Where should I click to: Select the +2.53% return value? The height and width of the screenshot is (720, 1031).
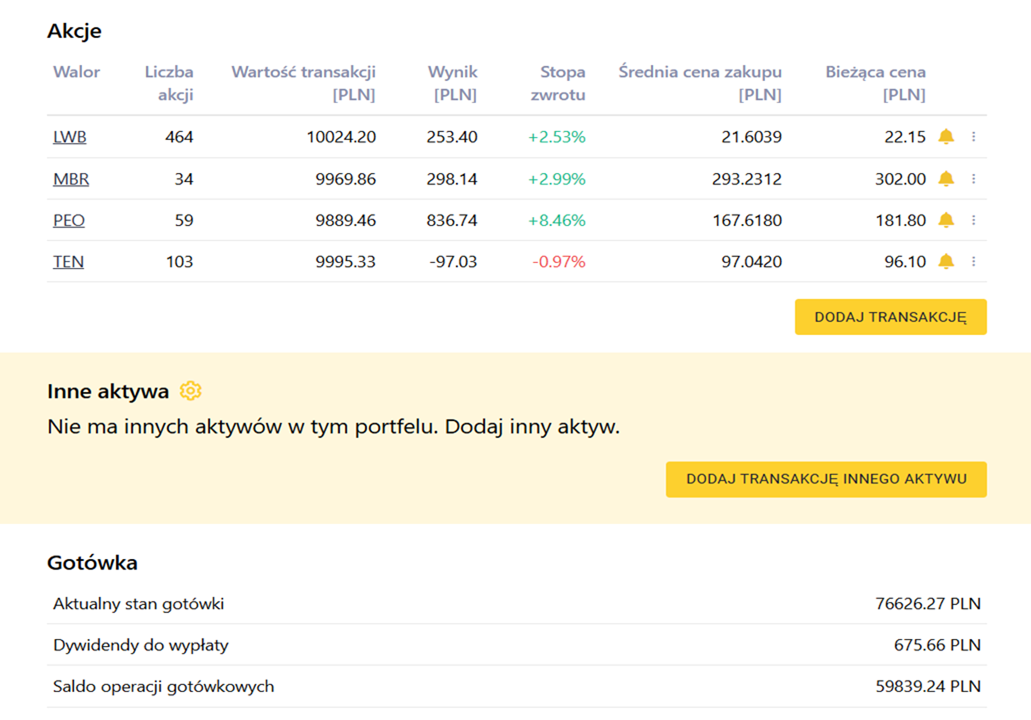[557, 137]
